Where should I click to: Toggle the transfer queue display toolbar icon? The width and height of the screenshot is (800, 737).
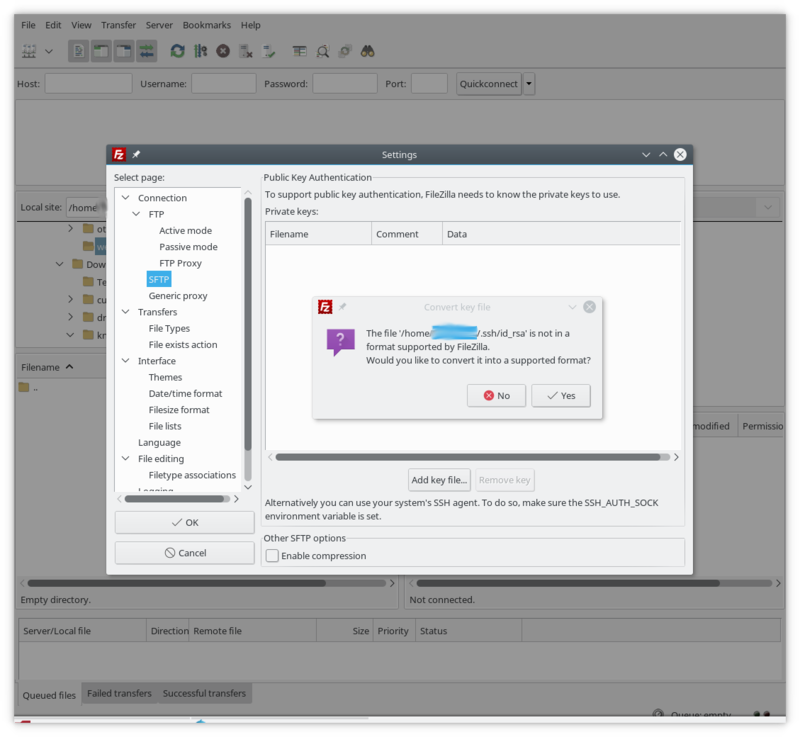point(146,51)
